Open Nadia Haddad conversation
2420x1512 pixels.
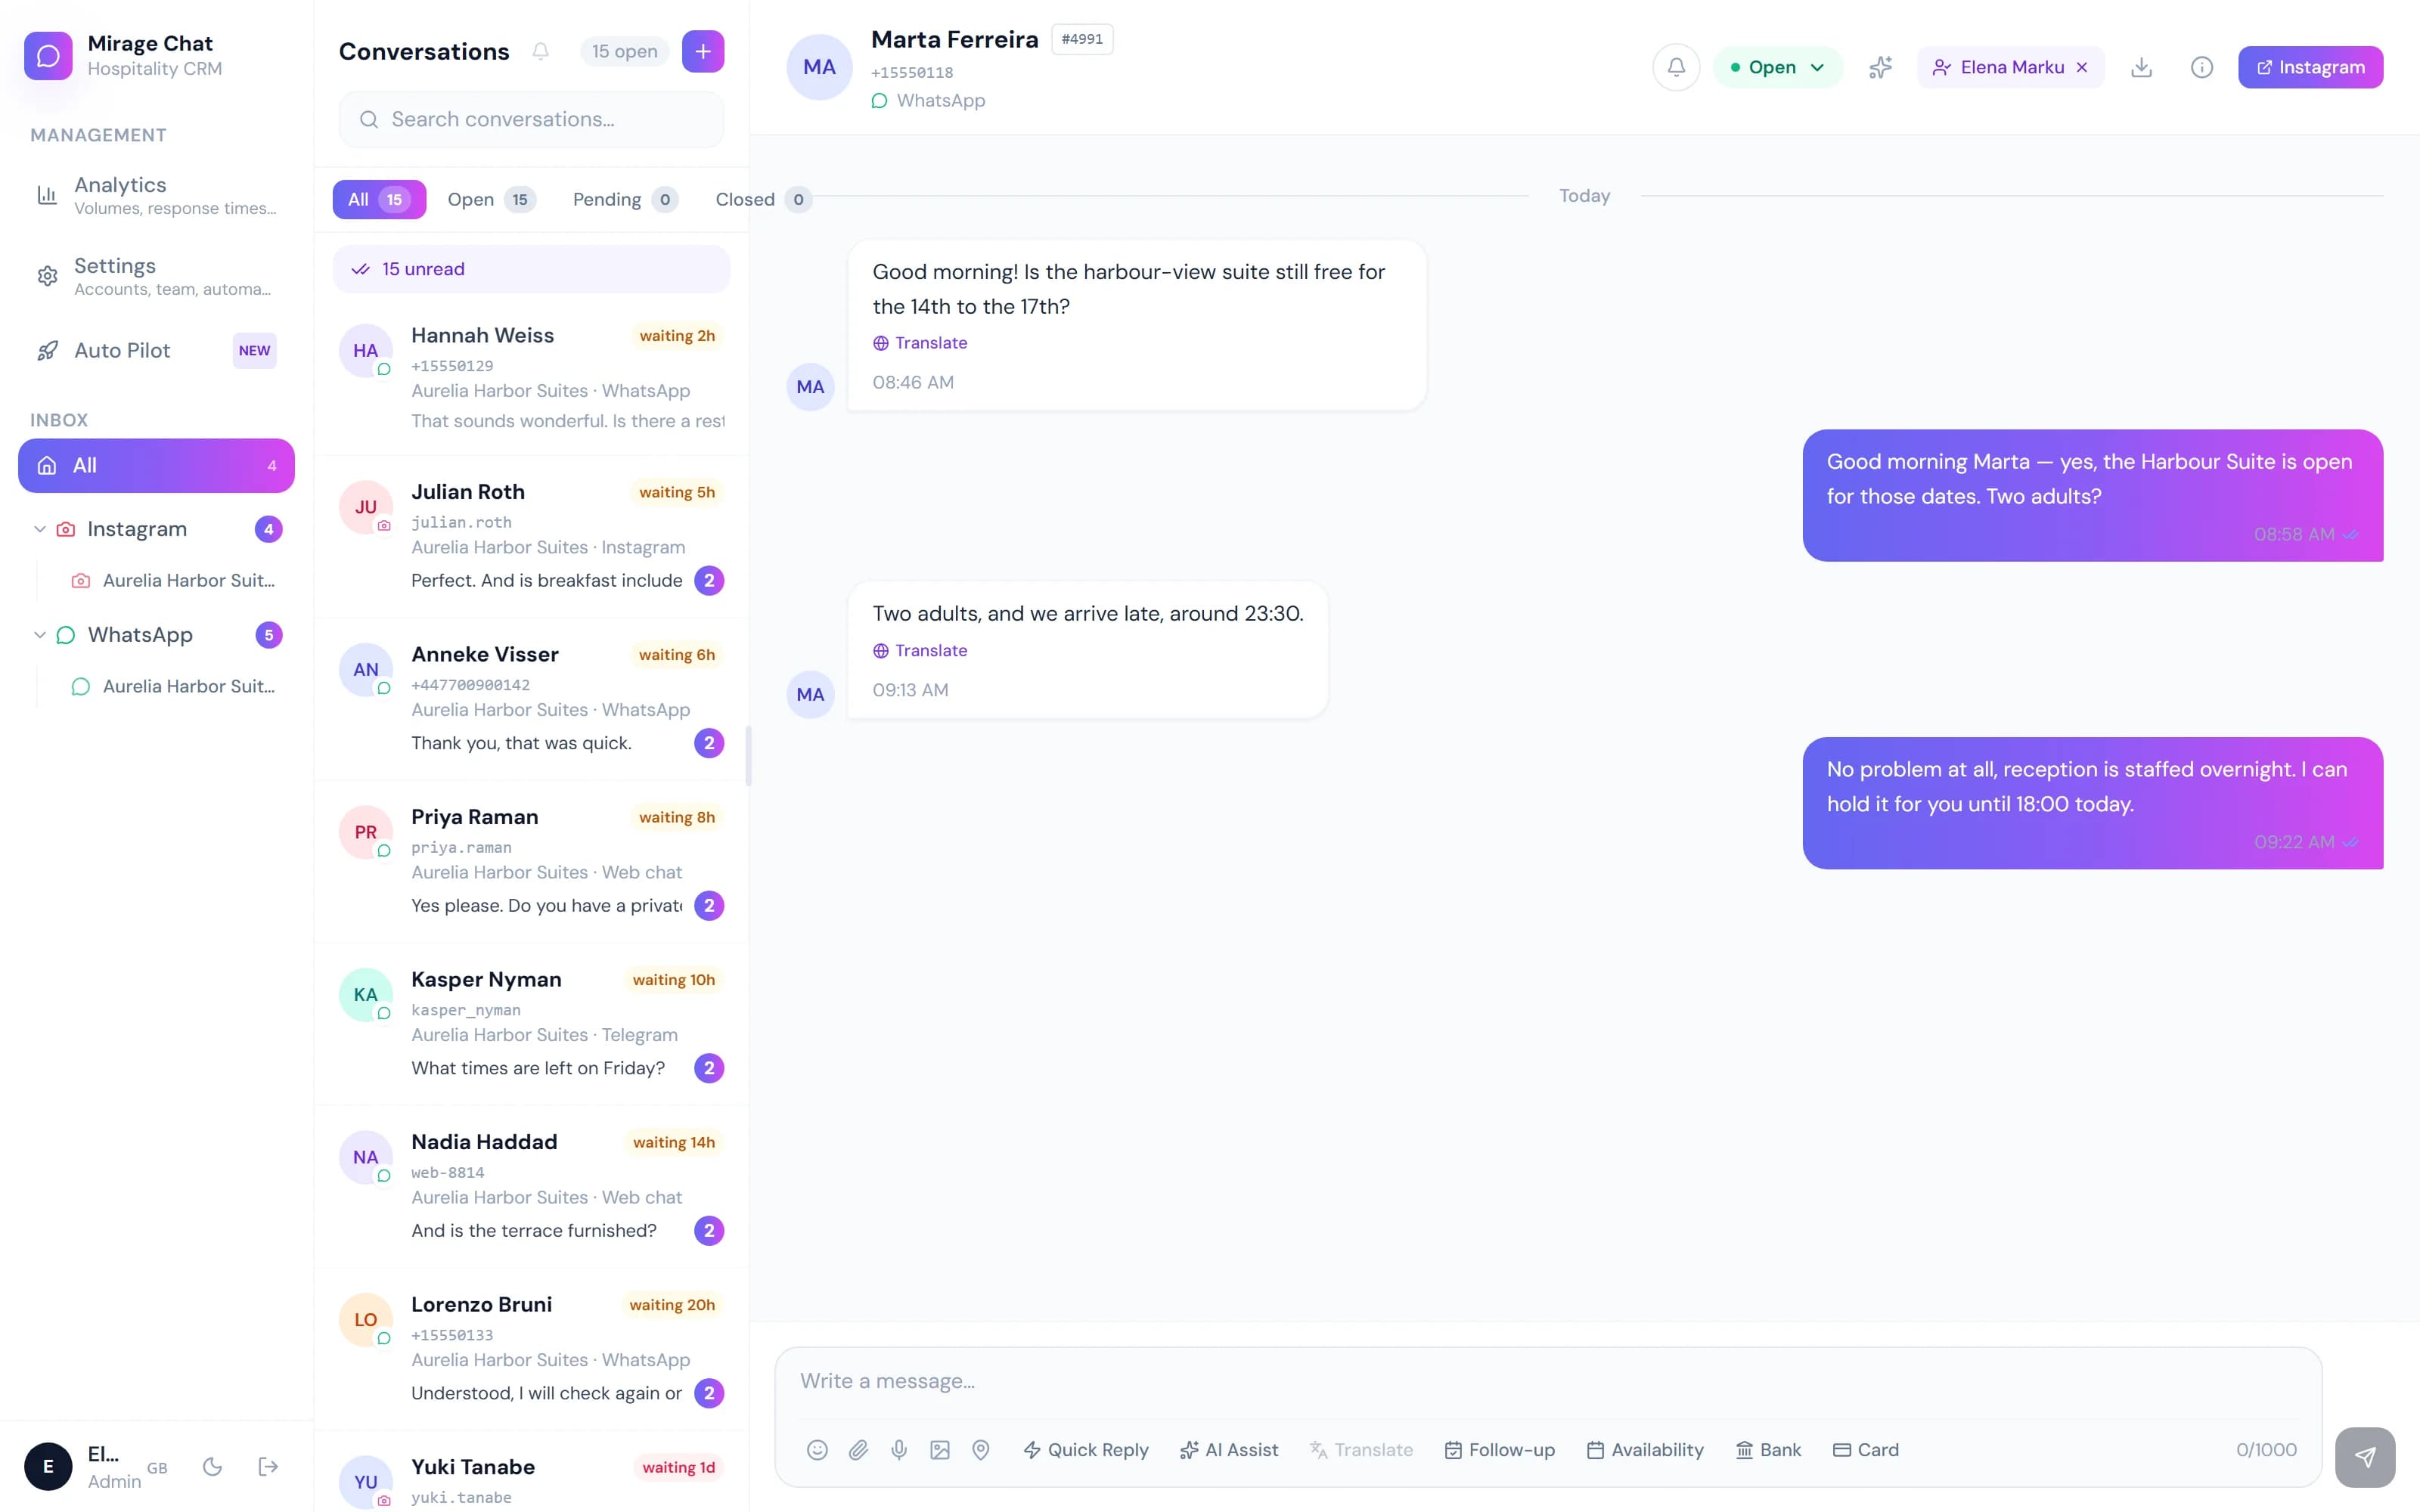(x=531, y=1186)
